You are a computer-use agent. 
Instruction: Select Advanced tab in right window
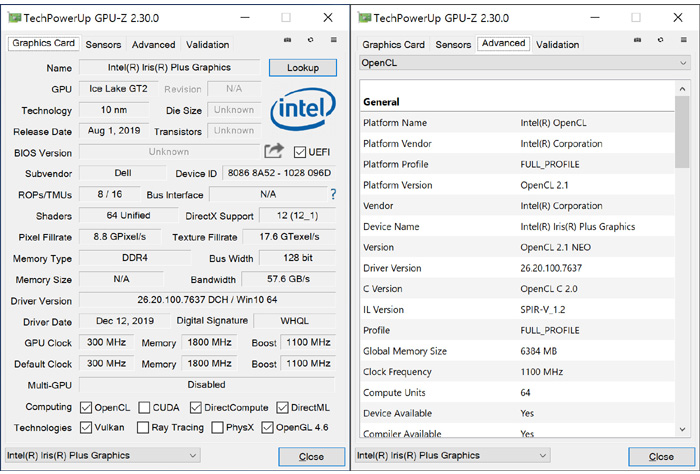tap(504, 43)
